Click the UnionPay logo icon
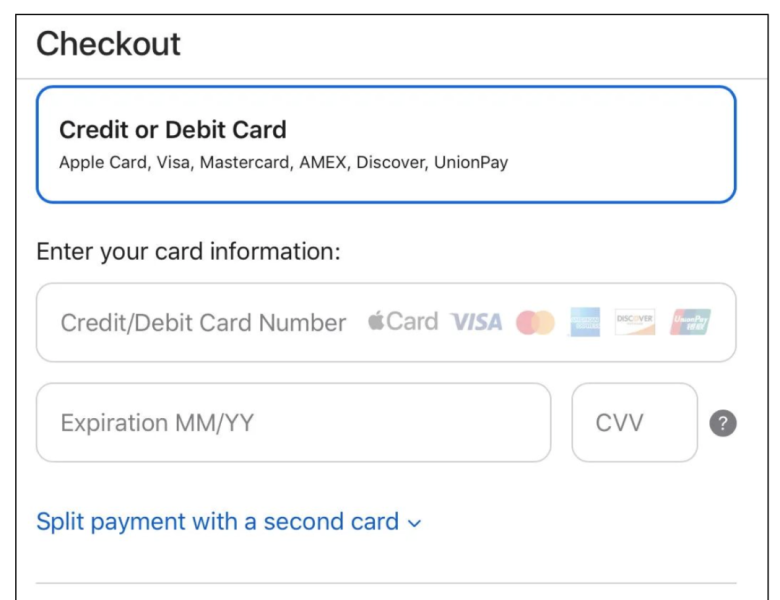This screenshot has height=600, width=780. pyautogui.click(x=690, y=322)
